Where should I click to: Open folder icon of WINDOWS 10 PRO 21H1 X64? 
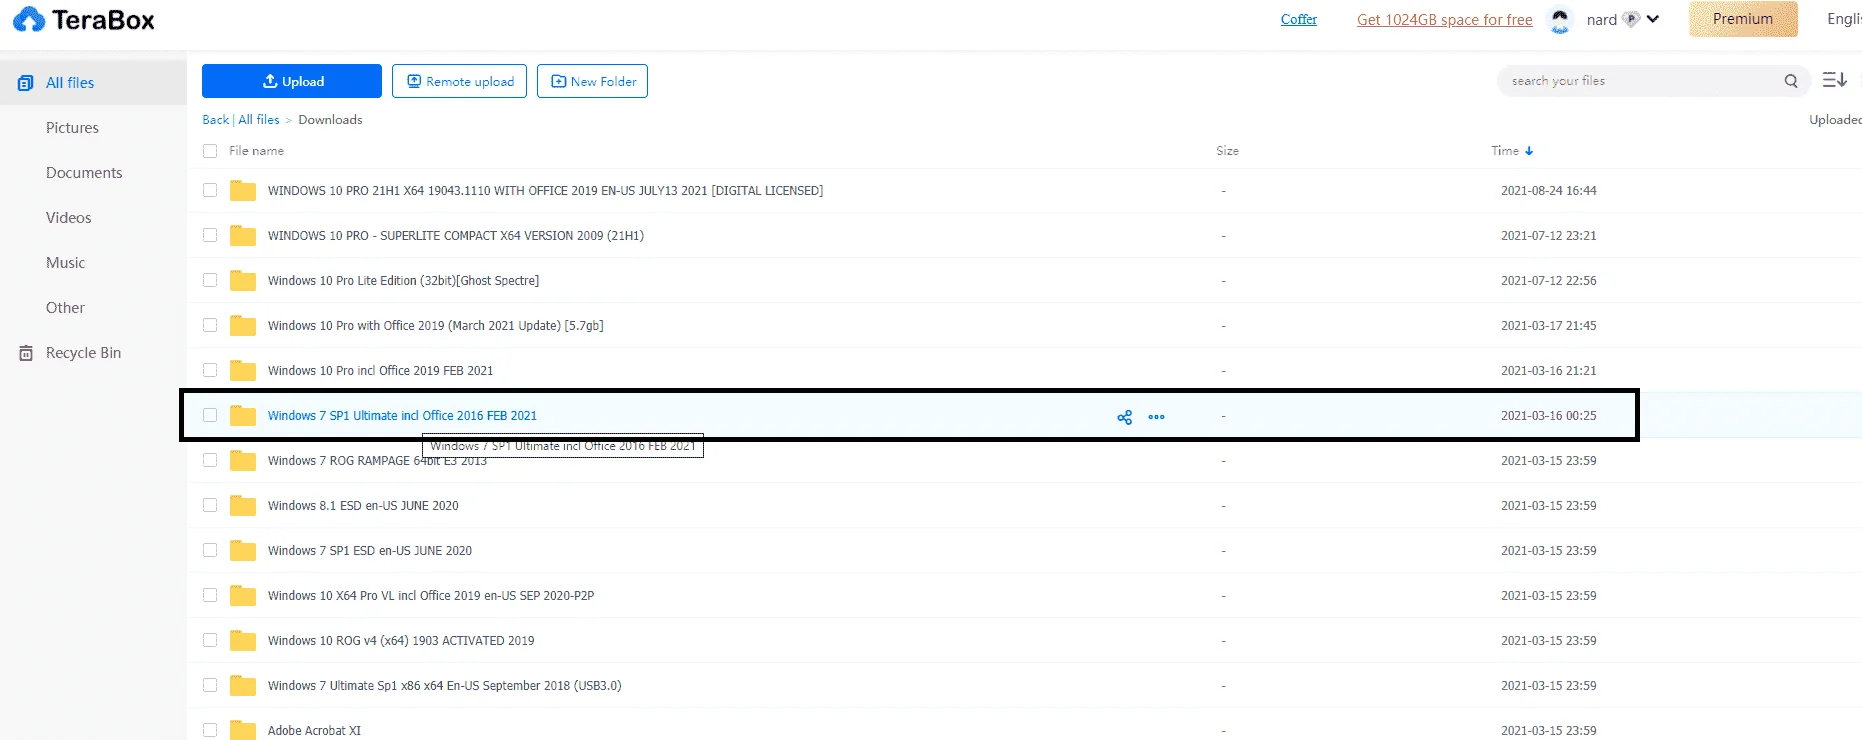point(243,190)
